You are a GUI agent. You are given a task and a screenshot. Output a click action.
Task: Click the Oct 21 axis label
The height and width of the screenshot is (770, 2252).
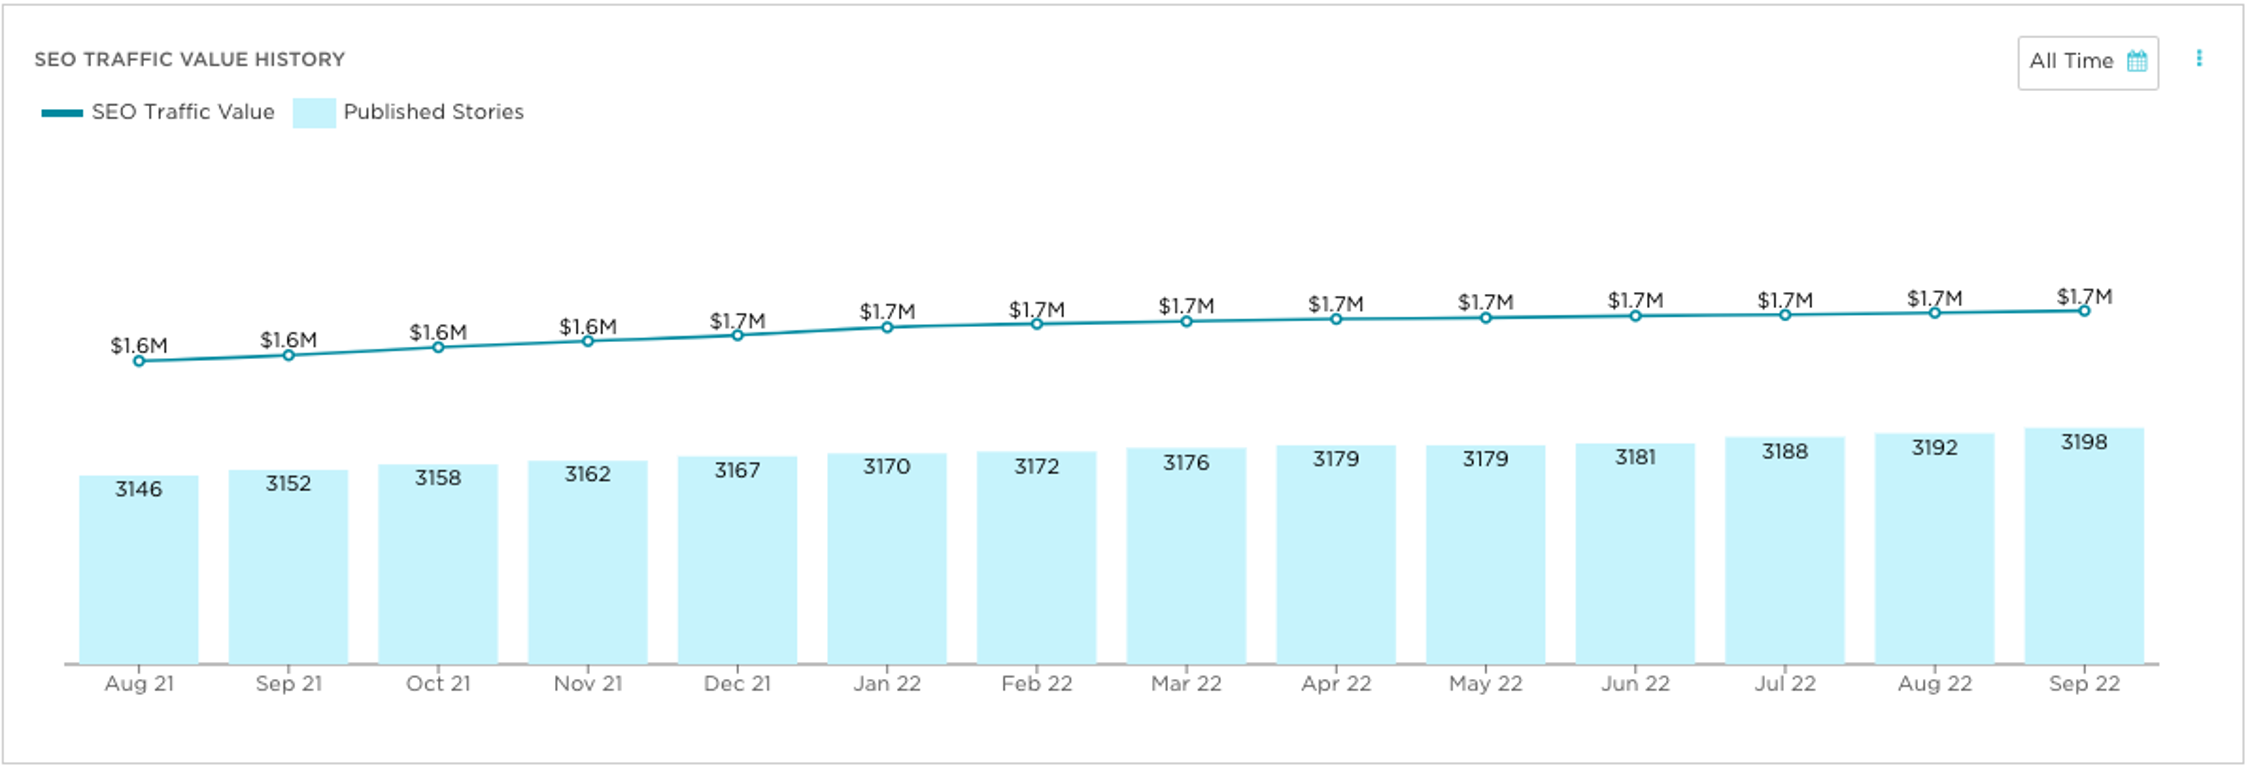(x=438, y=684)
